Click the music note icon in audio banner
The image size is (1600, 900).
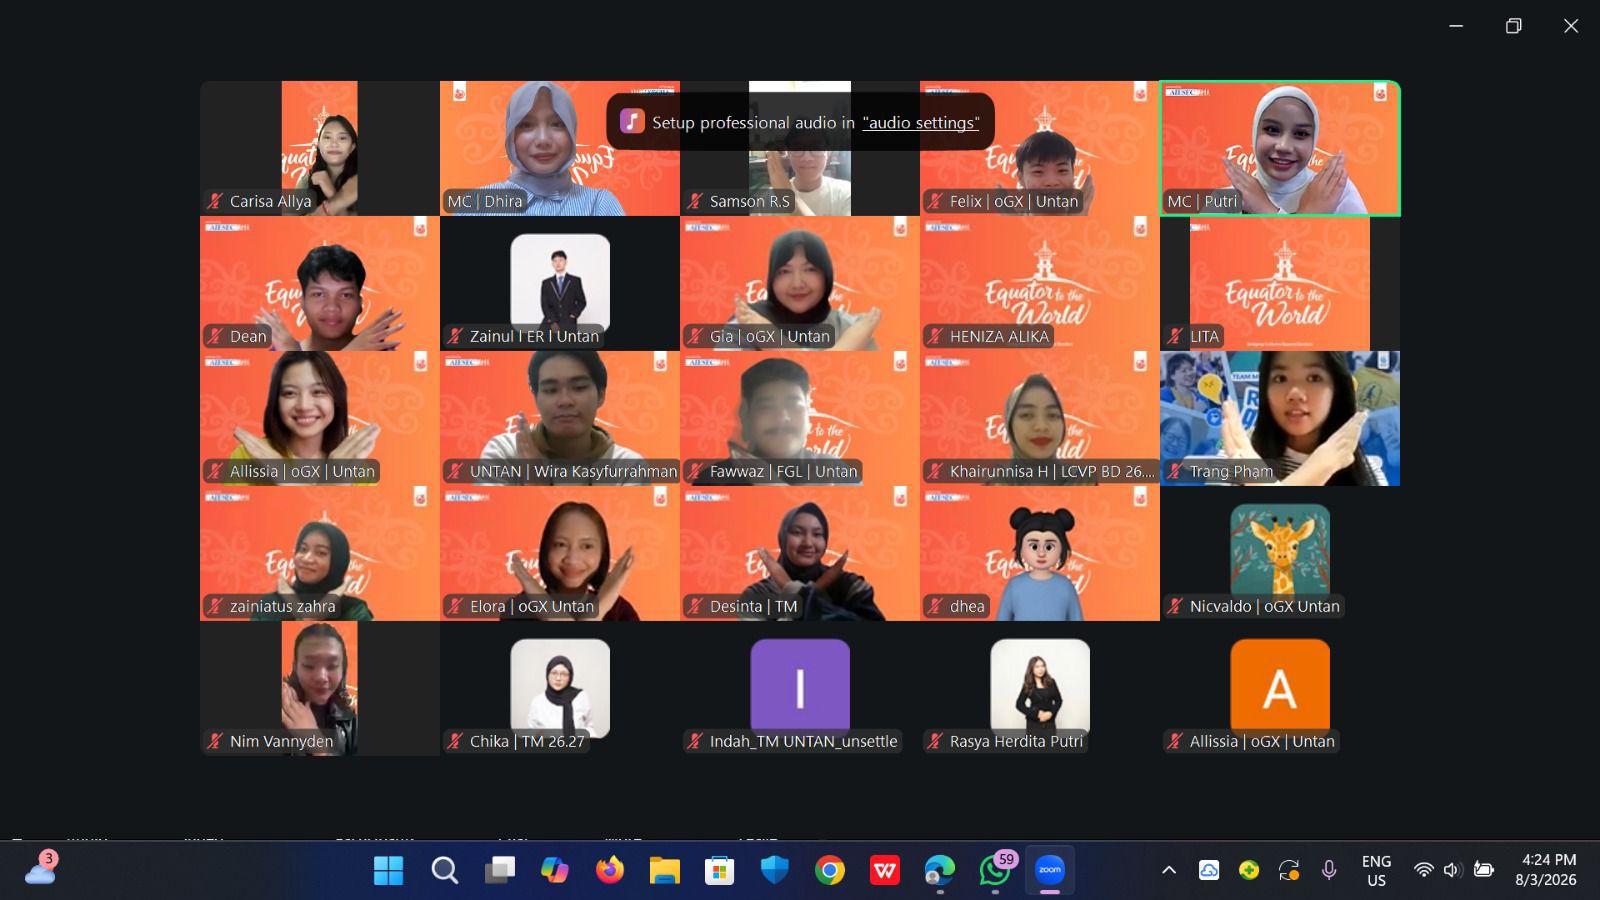click(x=632, y=122)
